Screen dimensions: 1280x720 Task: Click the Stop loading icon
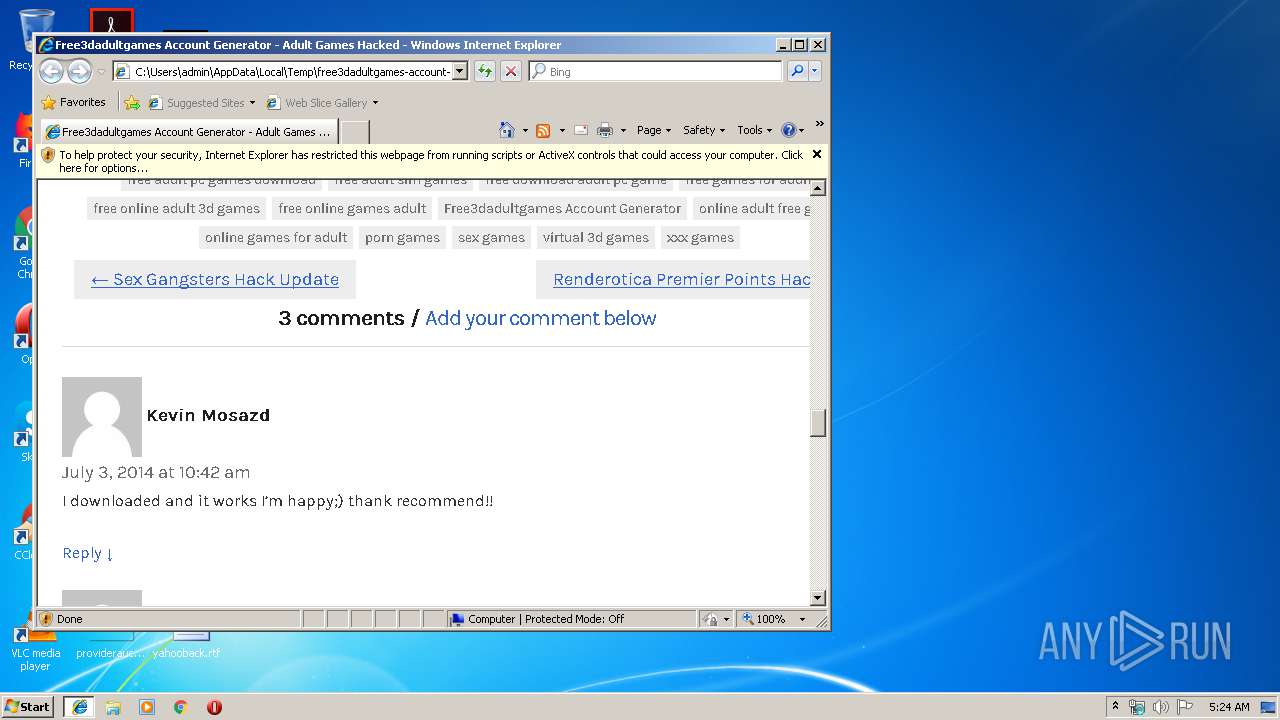pos(510,71)
